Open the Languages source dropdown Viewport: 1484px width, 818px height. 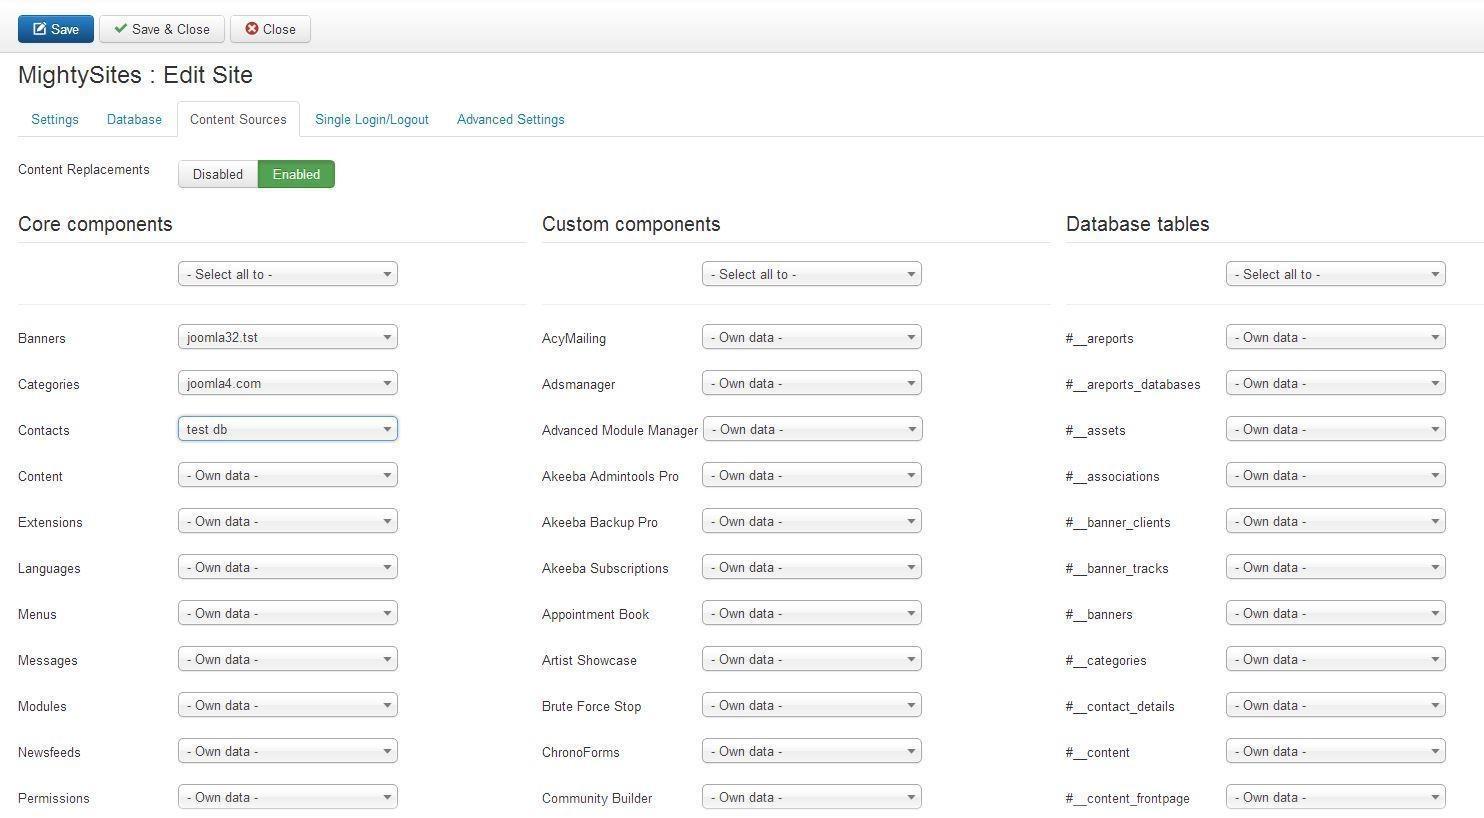pyautogui.click(x=288, y=567)
